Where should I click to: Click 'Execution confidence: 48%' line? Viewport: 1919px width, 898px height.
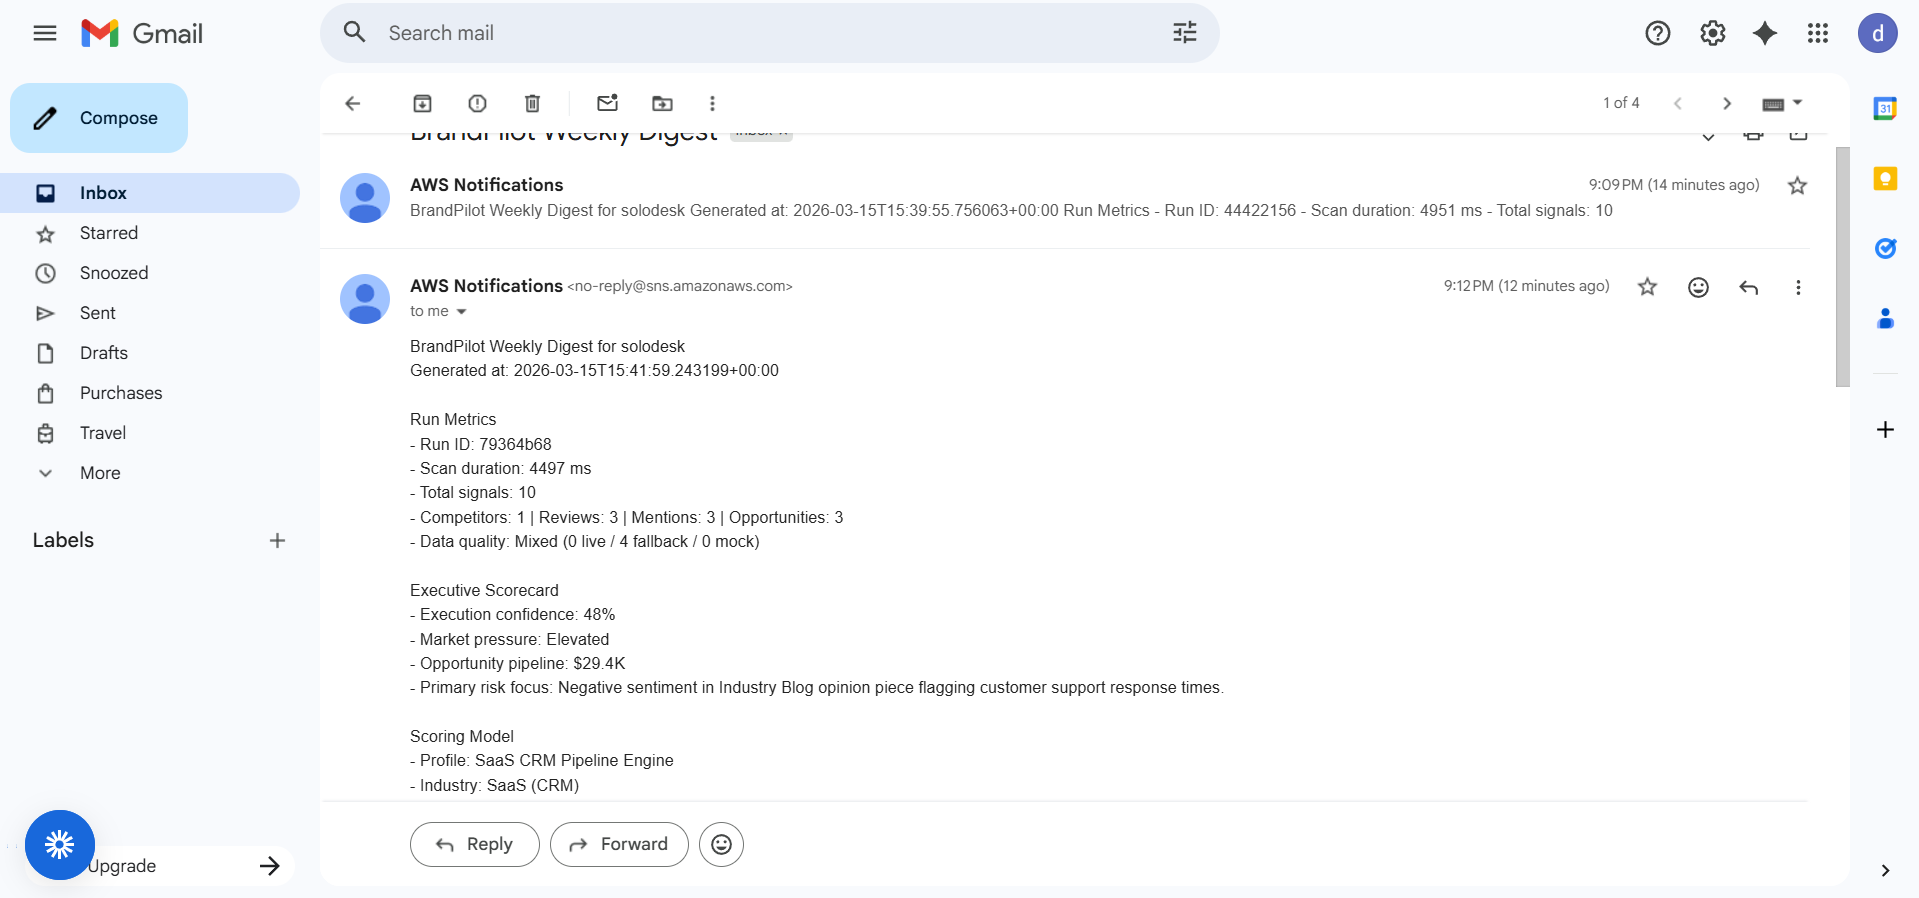(x=512, y=615)
